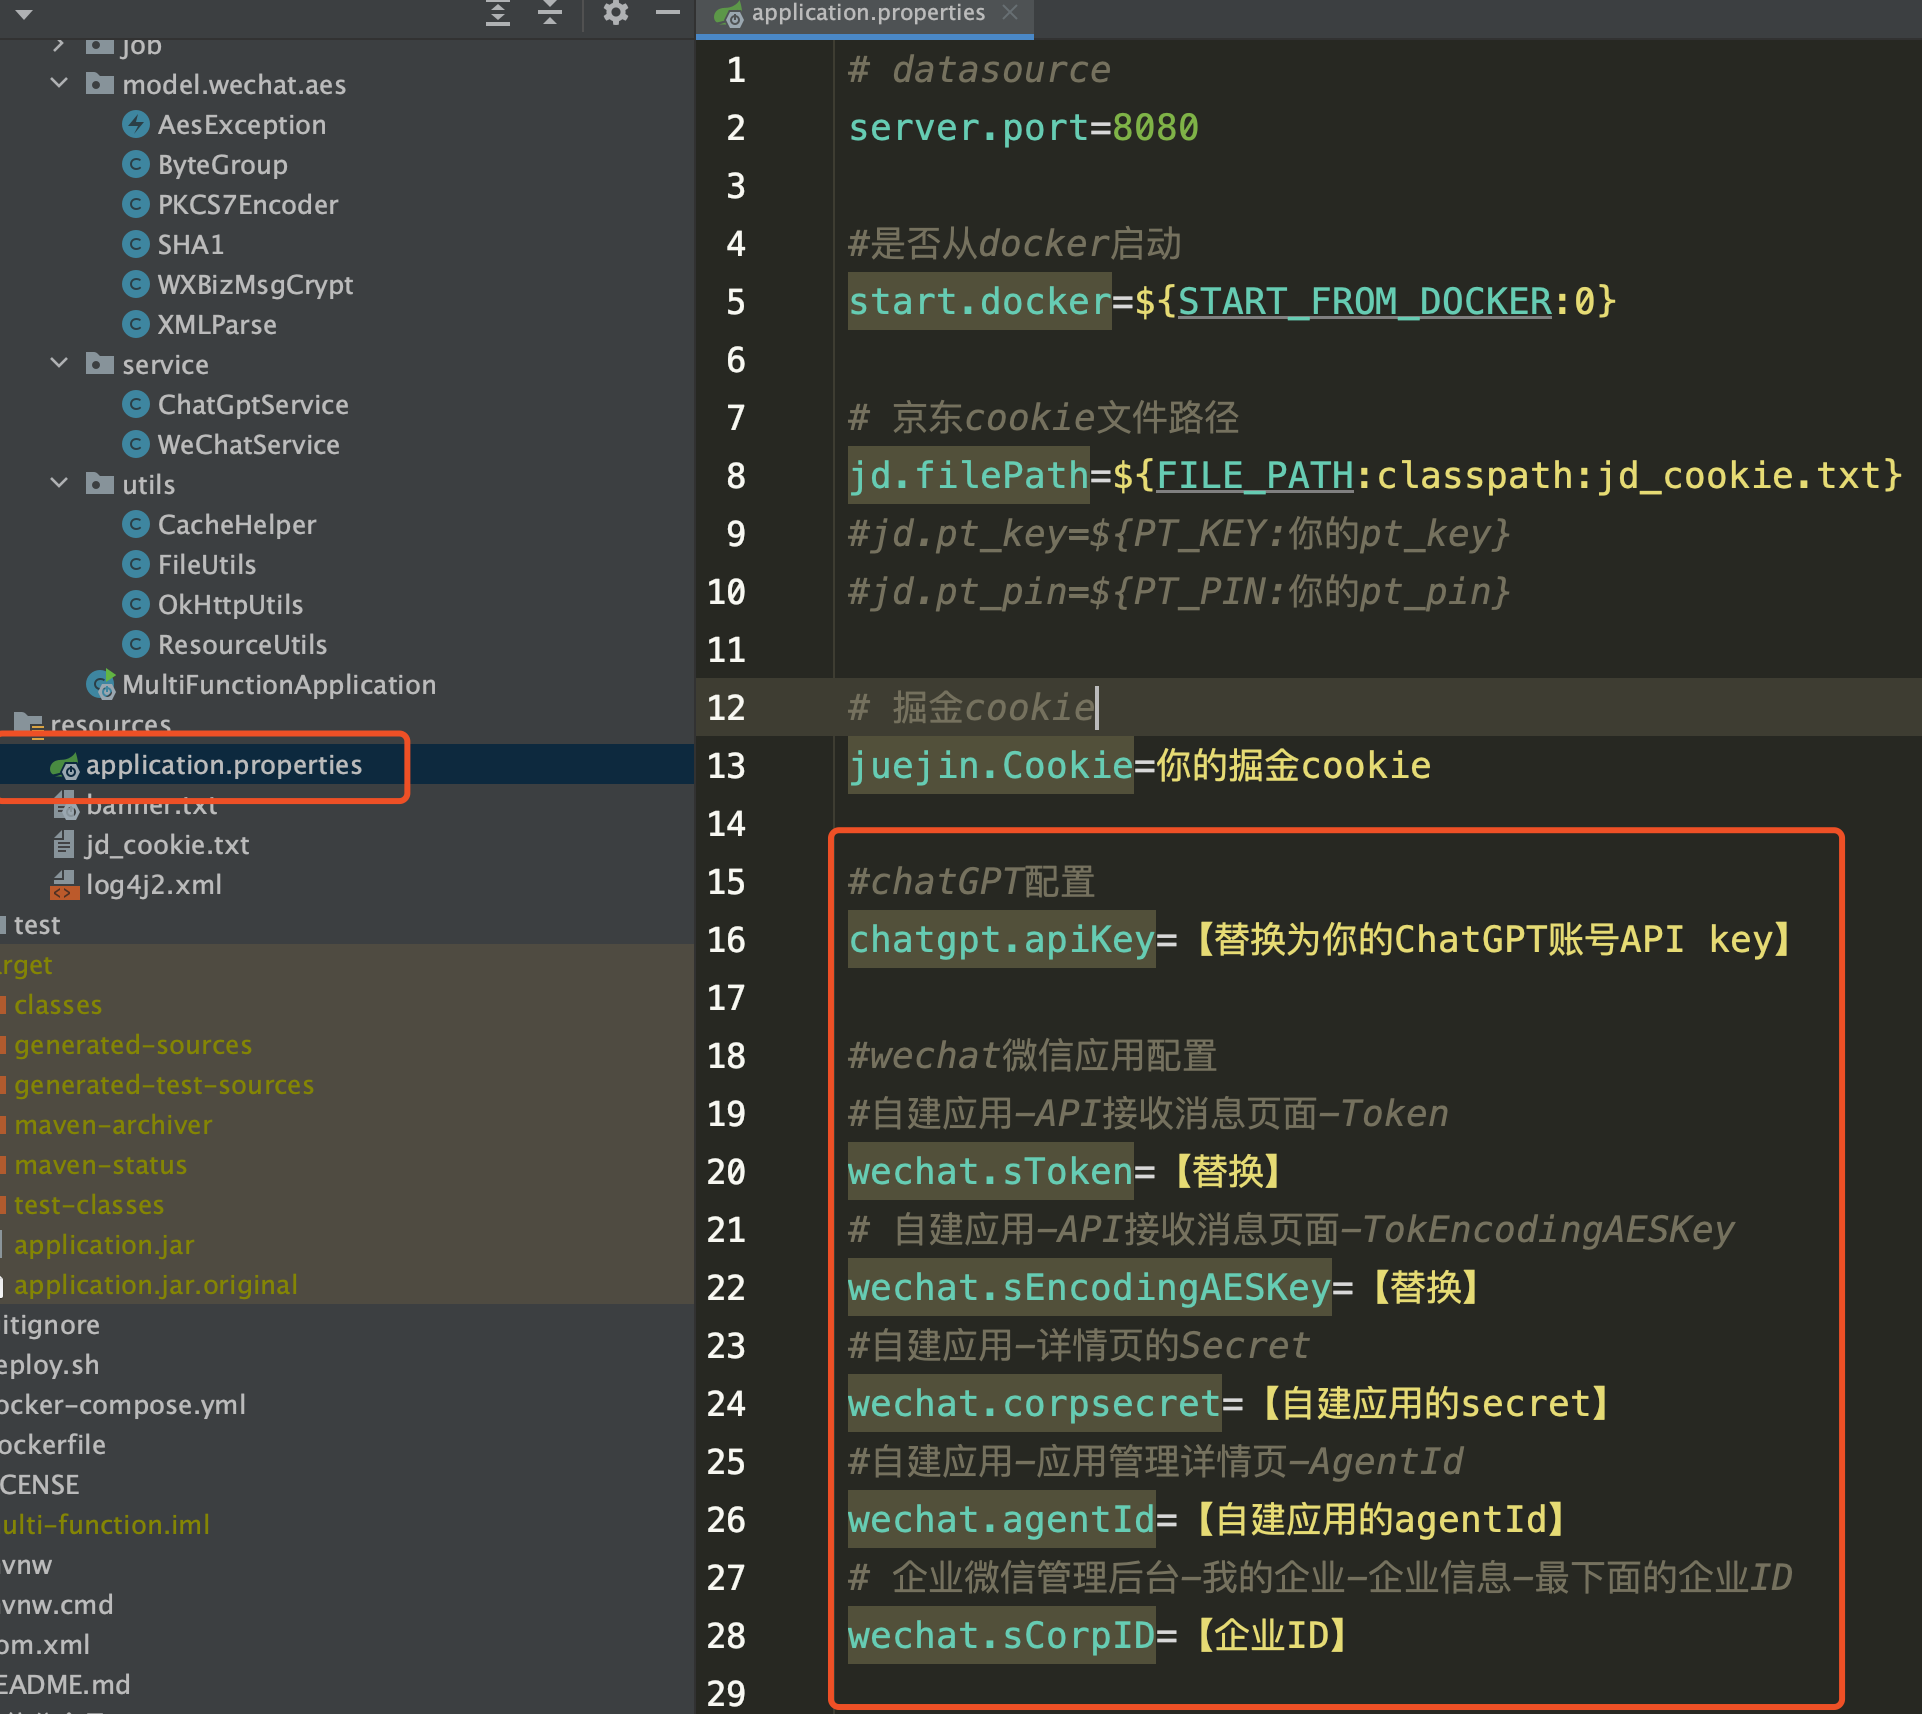1922x1714 pixels.
Task: Click the jd_cookie.txt file icon
Action: [64, 845]
